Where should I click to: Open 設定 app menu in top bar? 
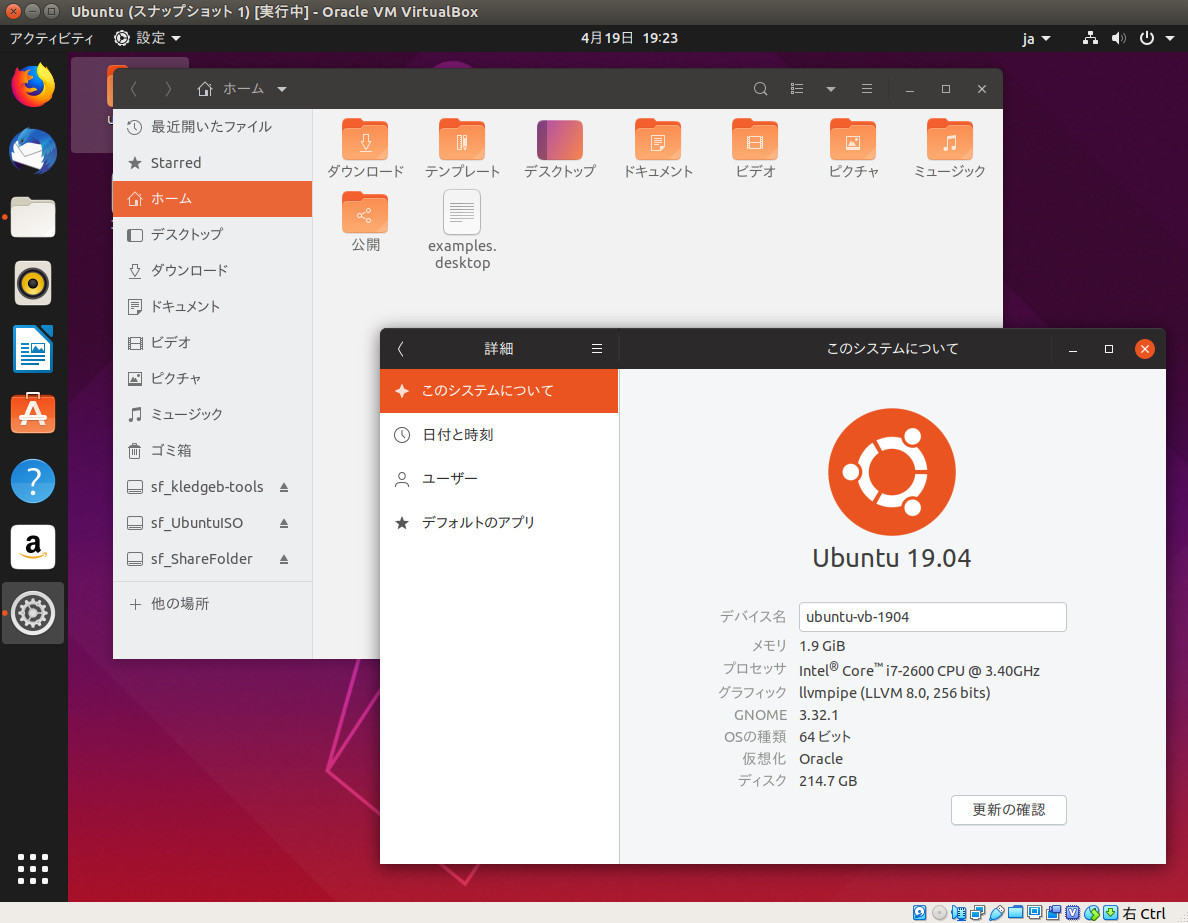pos(147,38)
